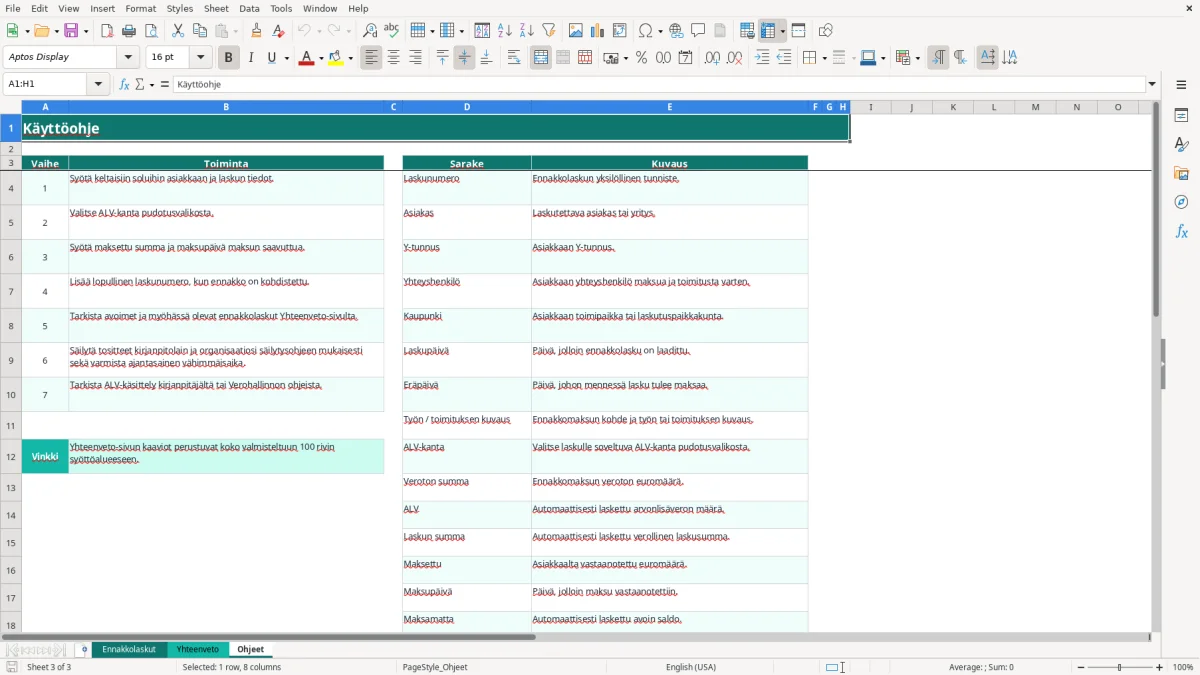Clear direct formatting
Screen dimensions: 1200x675
tap(278, 31)
